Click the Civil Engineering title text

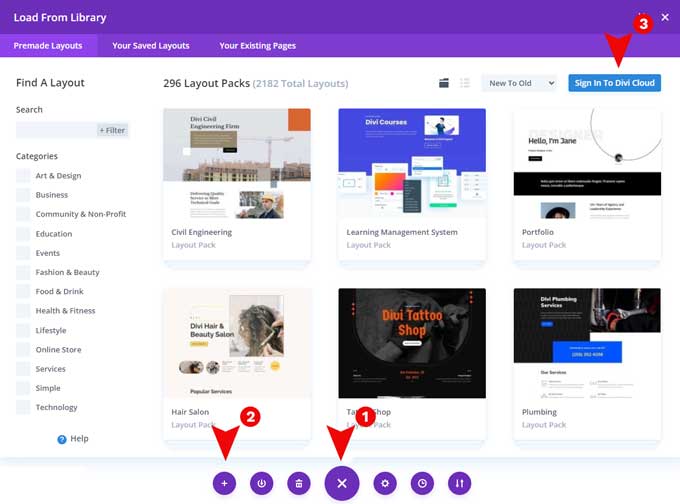coord(202,232)
